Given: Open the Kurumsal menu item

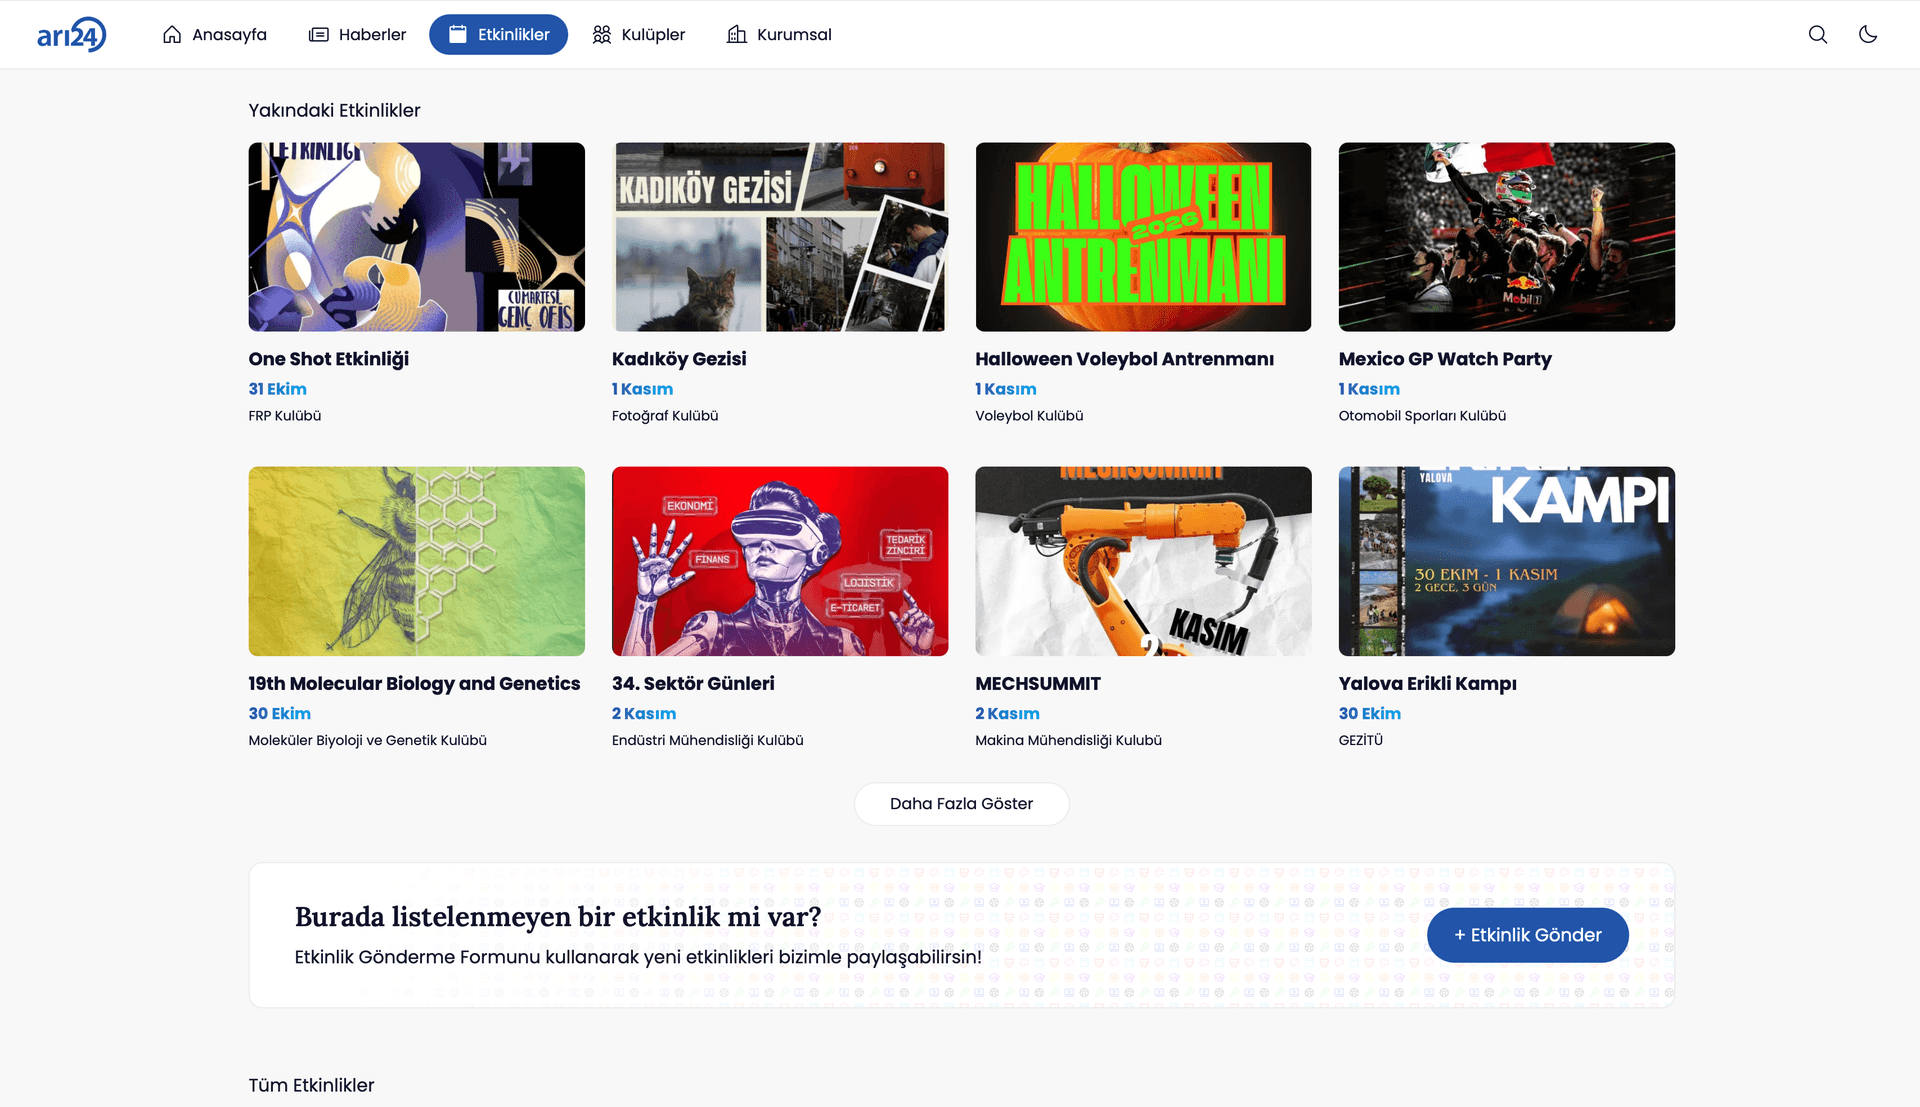Looking at the screenshot, I should tap(779, 34).
